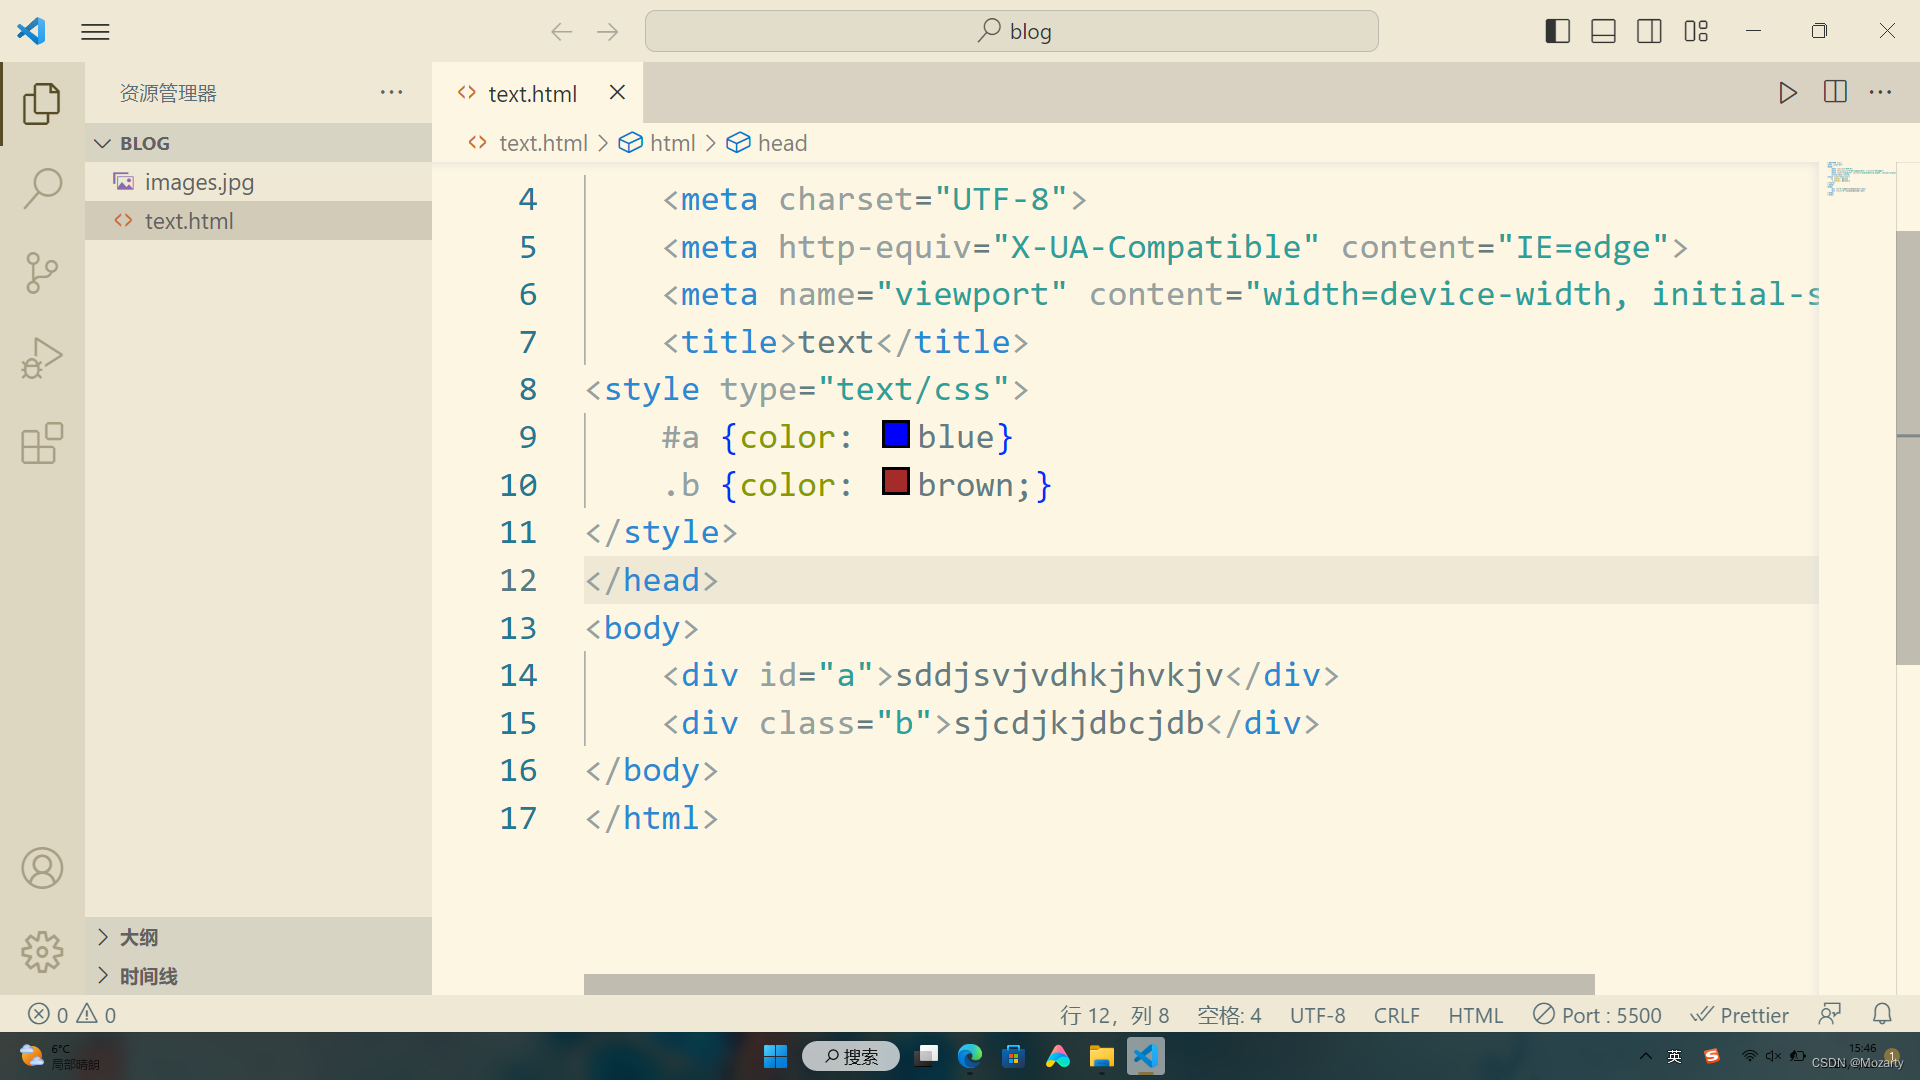This screenshot has height=1080, width=1920.
Task: Open the weather widget in taskbar
Action: coord(58,1056)
